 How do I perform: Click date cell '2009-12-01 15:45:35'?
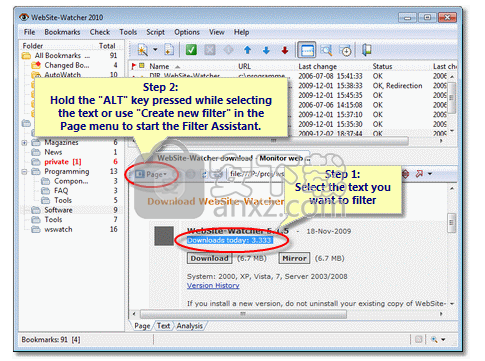[330, 95]
